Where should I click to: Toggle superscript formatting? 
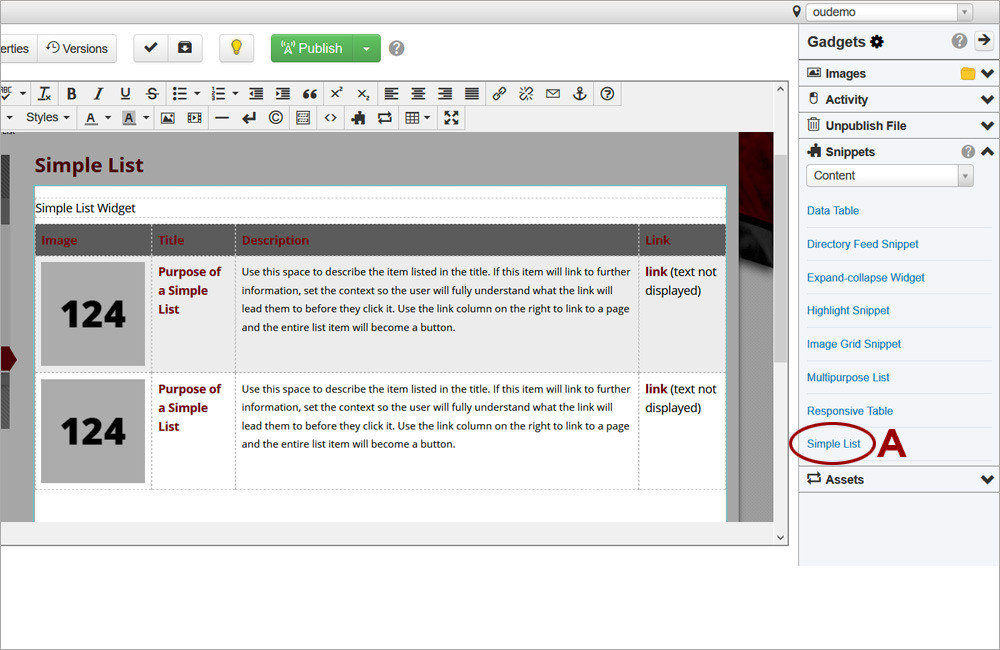[336, 94]
